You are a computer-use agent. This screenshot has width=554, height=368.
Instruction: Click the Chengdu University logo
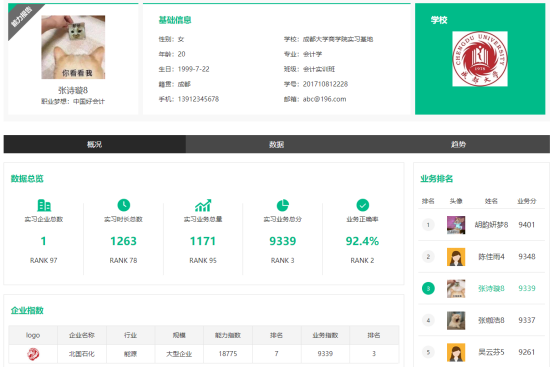(480, 59)
